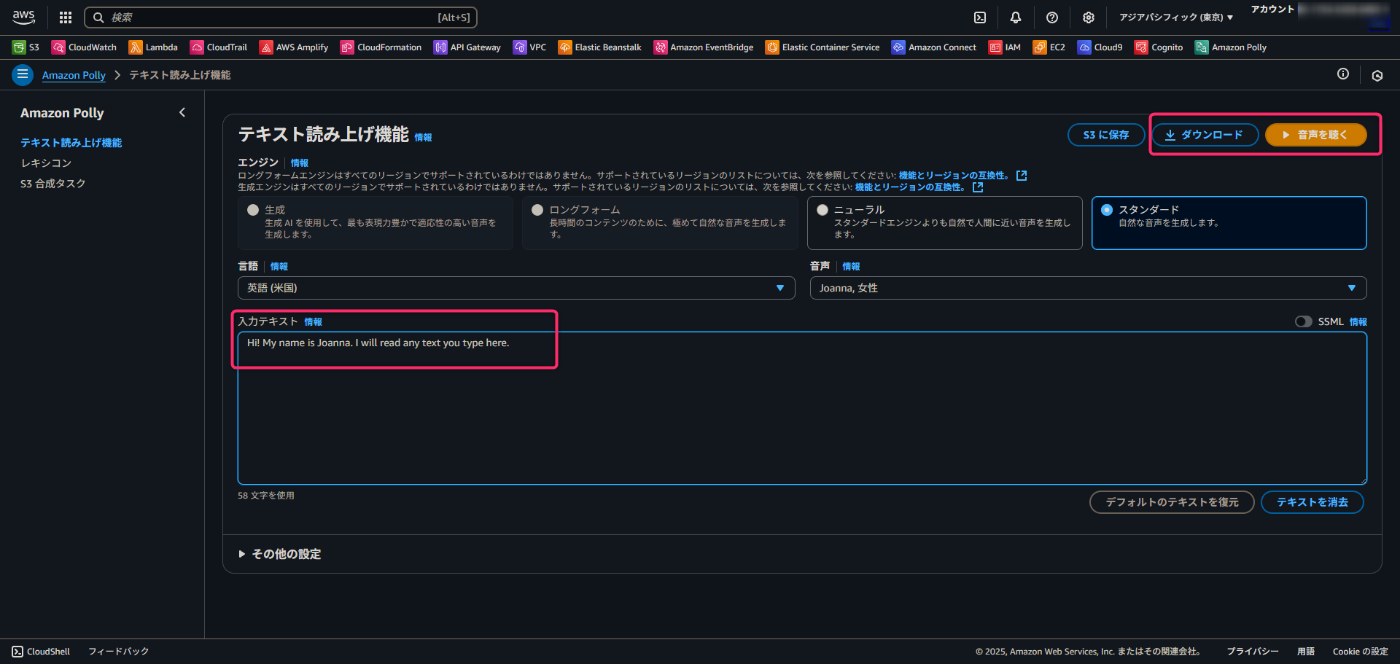
Task: Open Cookie の設定 in the footer
Action: coord(1360,651)
